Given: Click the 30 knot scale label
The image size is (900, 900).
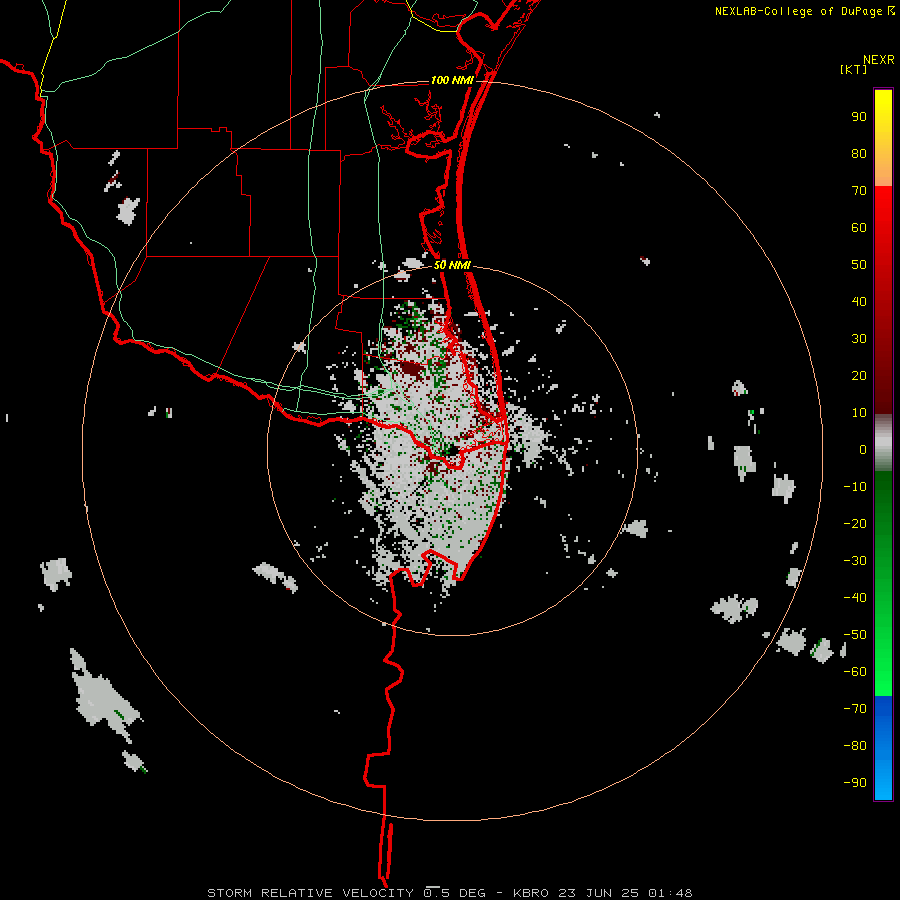Looking at the screenshot, I should pyautogui.click(x=859, y=339).
